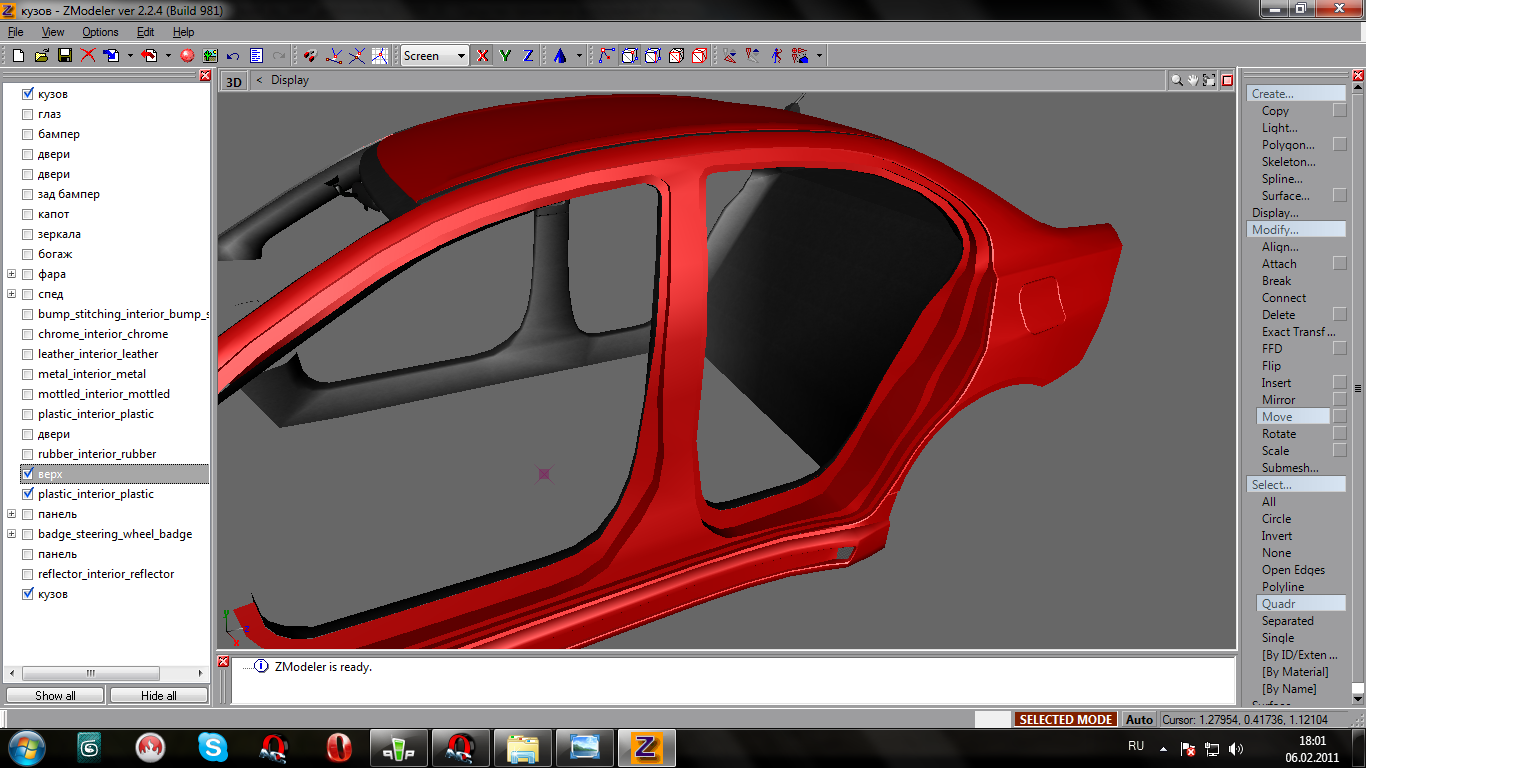Enable visibility of глаз object

28,114
